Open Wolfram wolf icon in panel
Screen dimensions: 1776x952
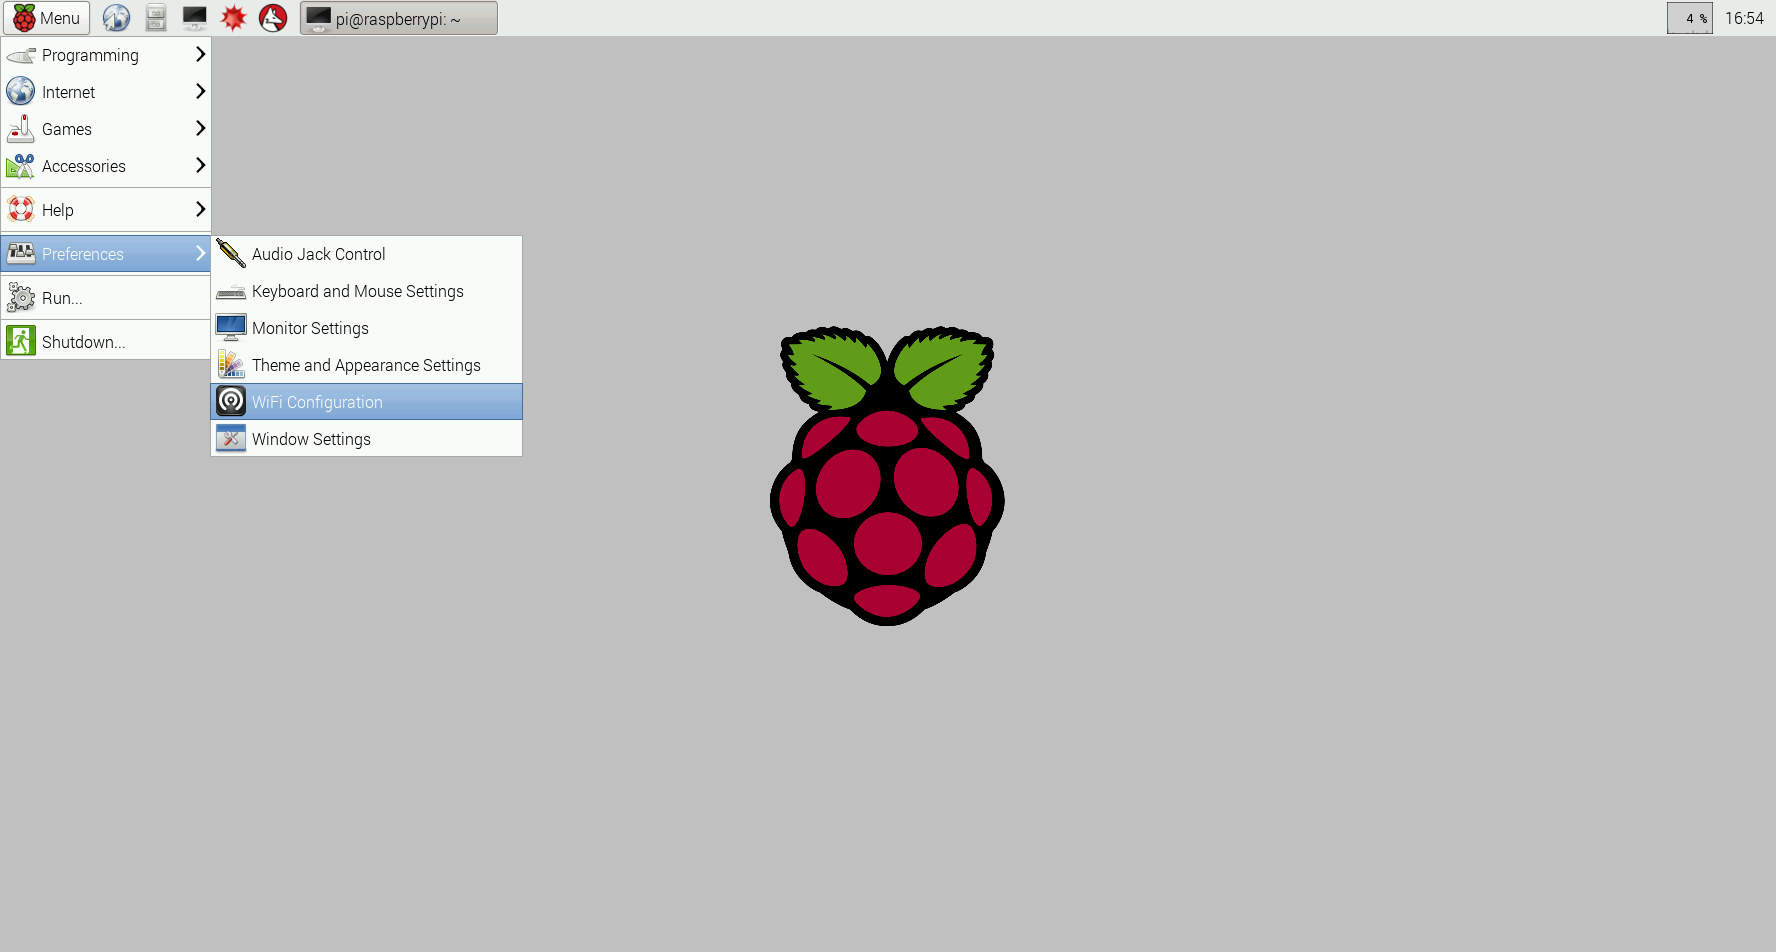pyautogui.click(x=273, y=18)
